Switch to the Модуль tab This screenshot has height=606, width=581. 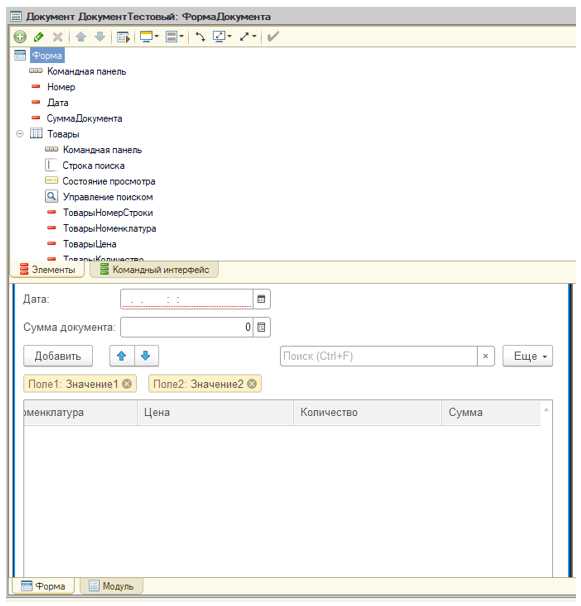coord(111,586)
